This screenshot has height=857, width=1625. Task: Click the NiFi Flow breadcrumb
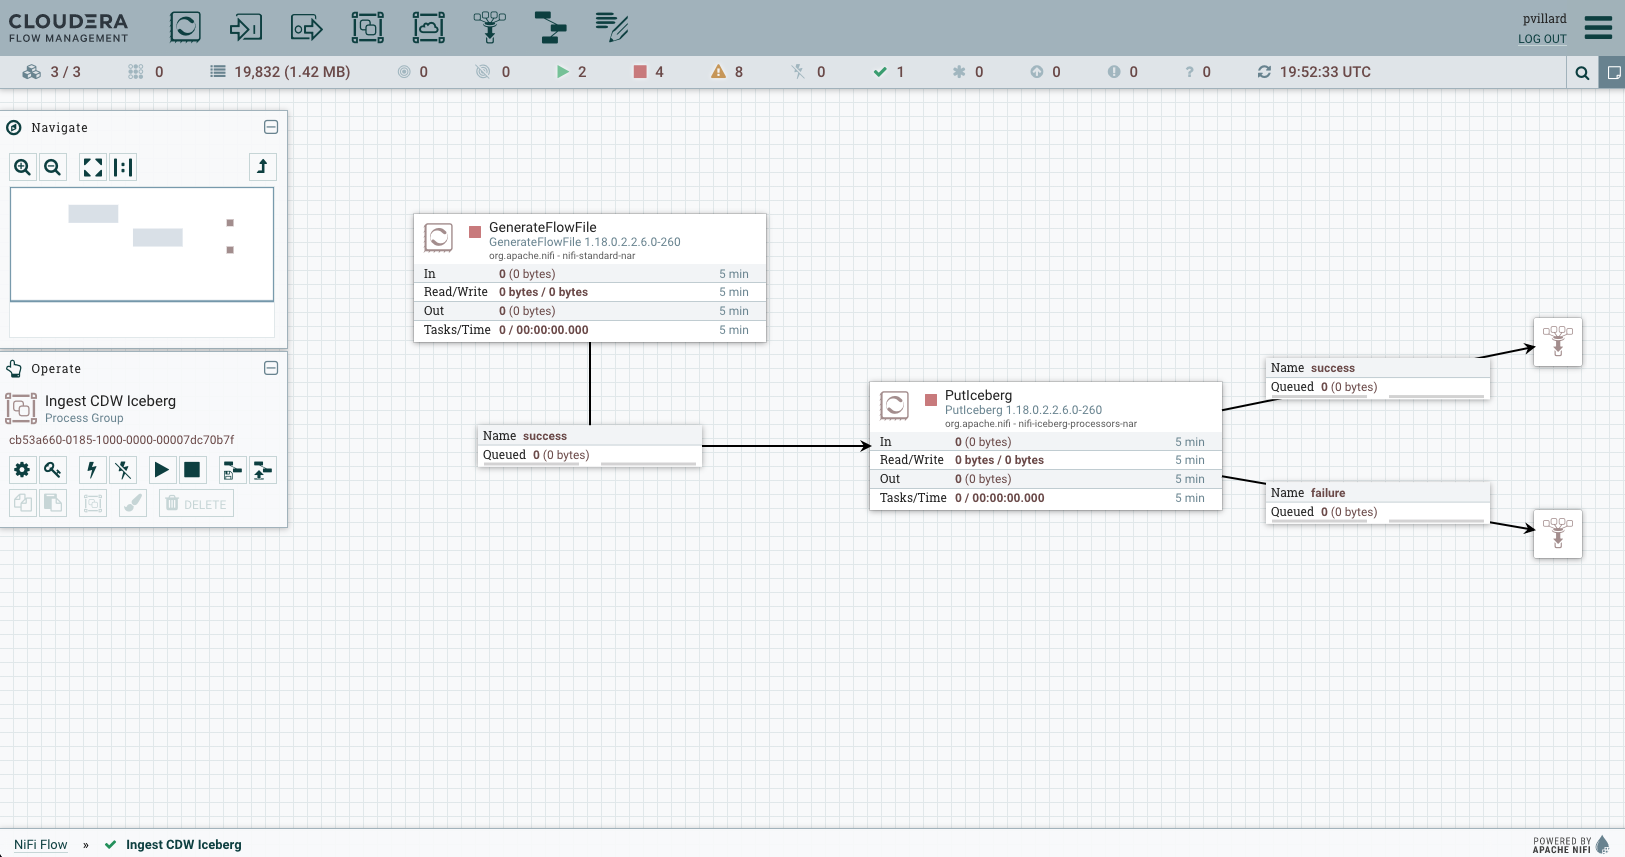[x=41, y=844]
